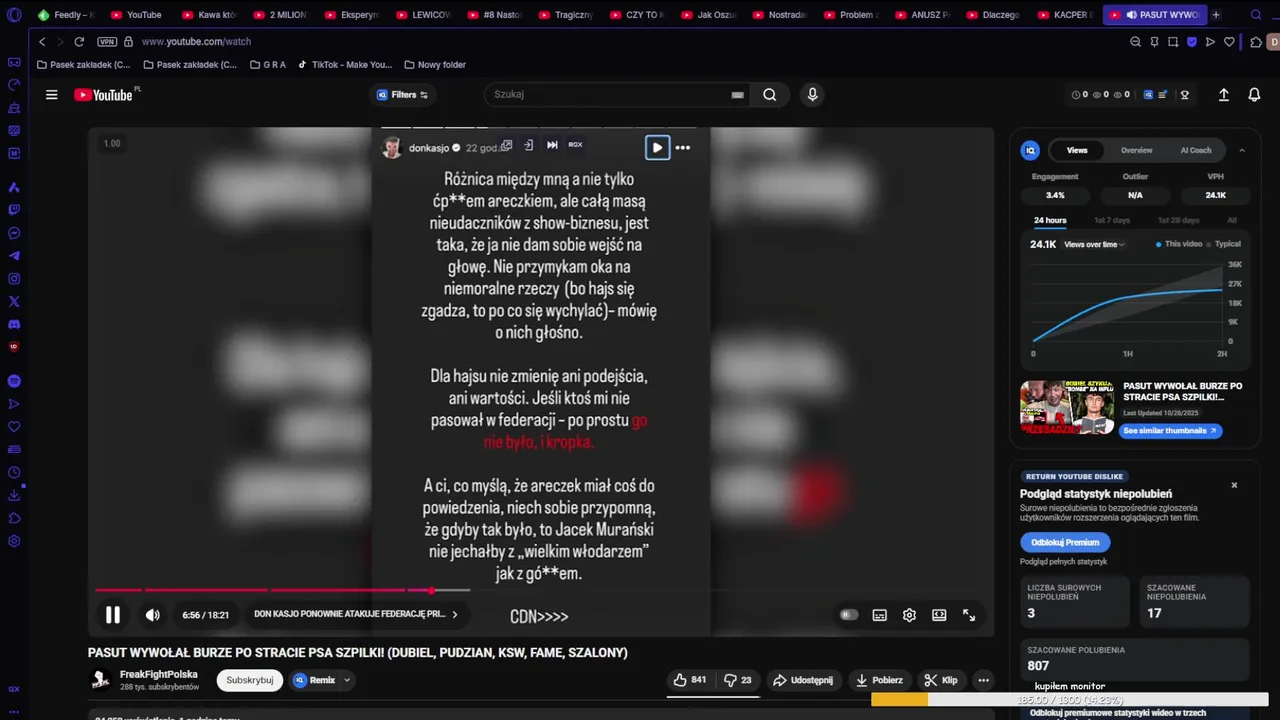
Task: Open Views over time dropdown
Action: [x=1095, y=244]
